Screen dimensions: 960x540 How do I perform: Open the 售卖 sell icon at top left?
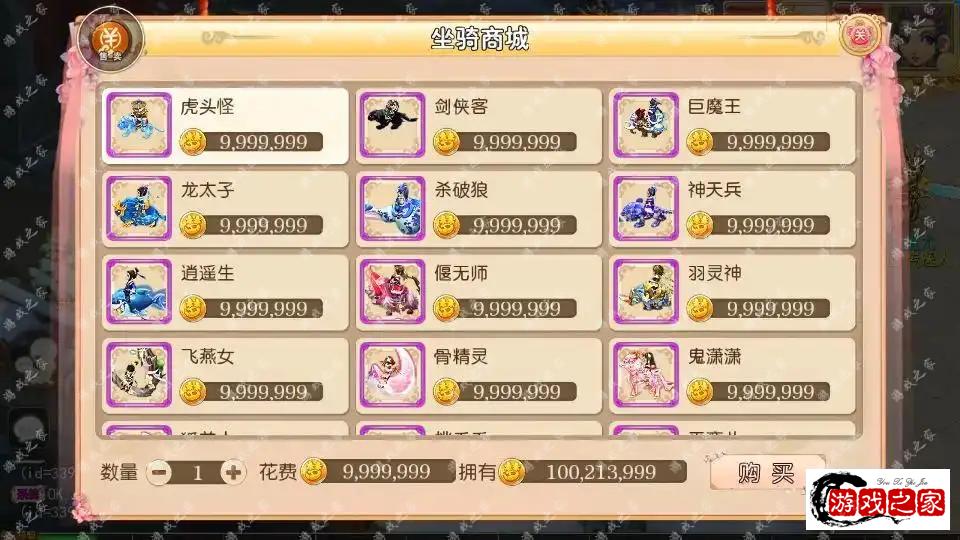111,40
